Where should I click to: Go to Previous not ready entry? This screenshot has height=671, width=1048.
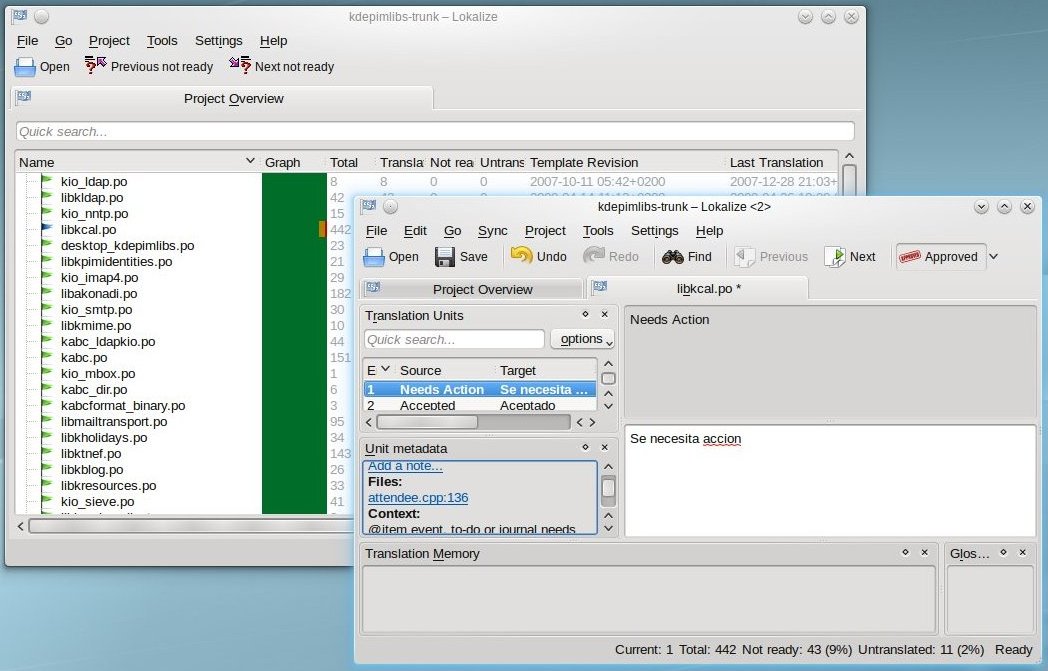(x=148, y=66)
